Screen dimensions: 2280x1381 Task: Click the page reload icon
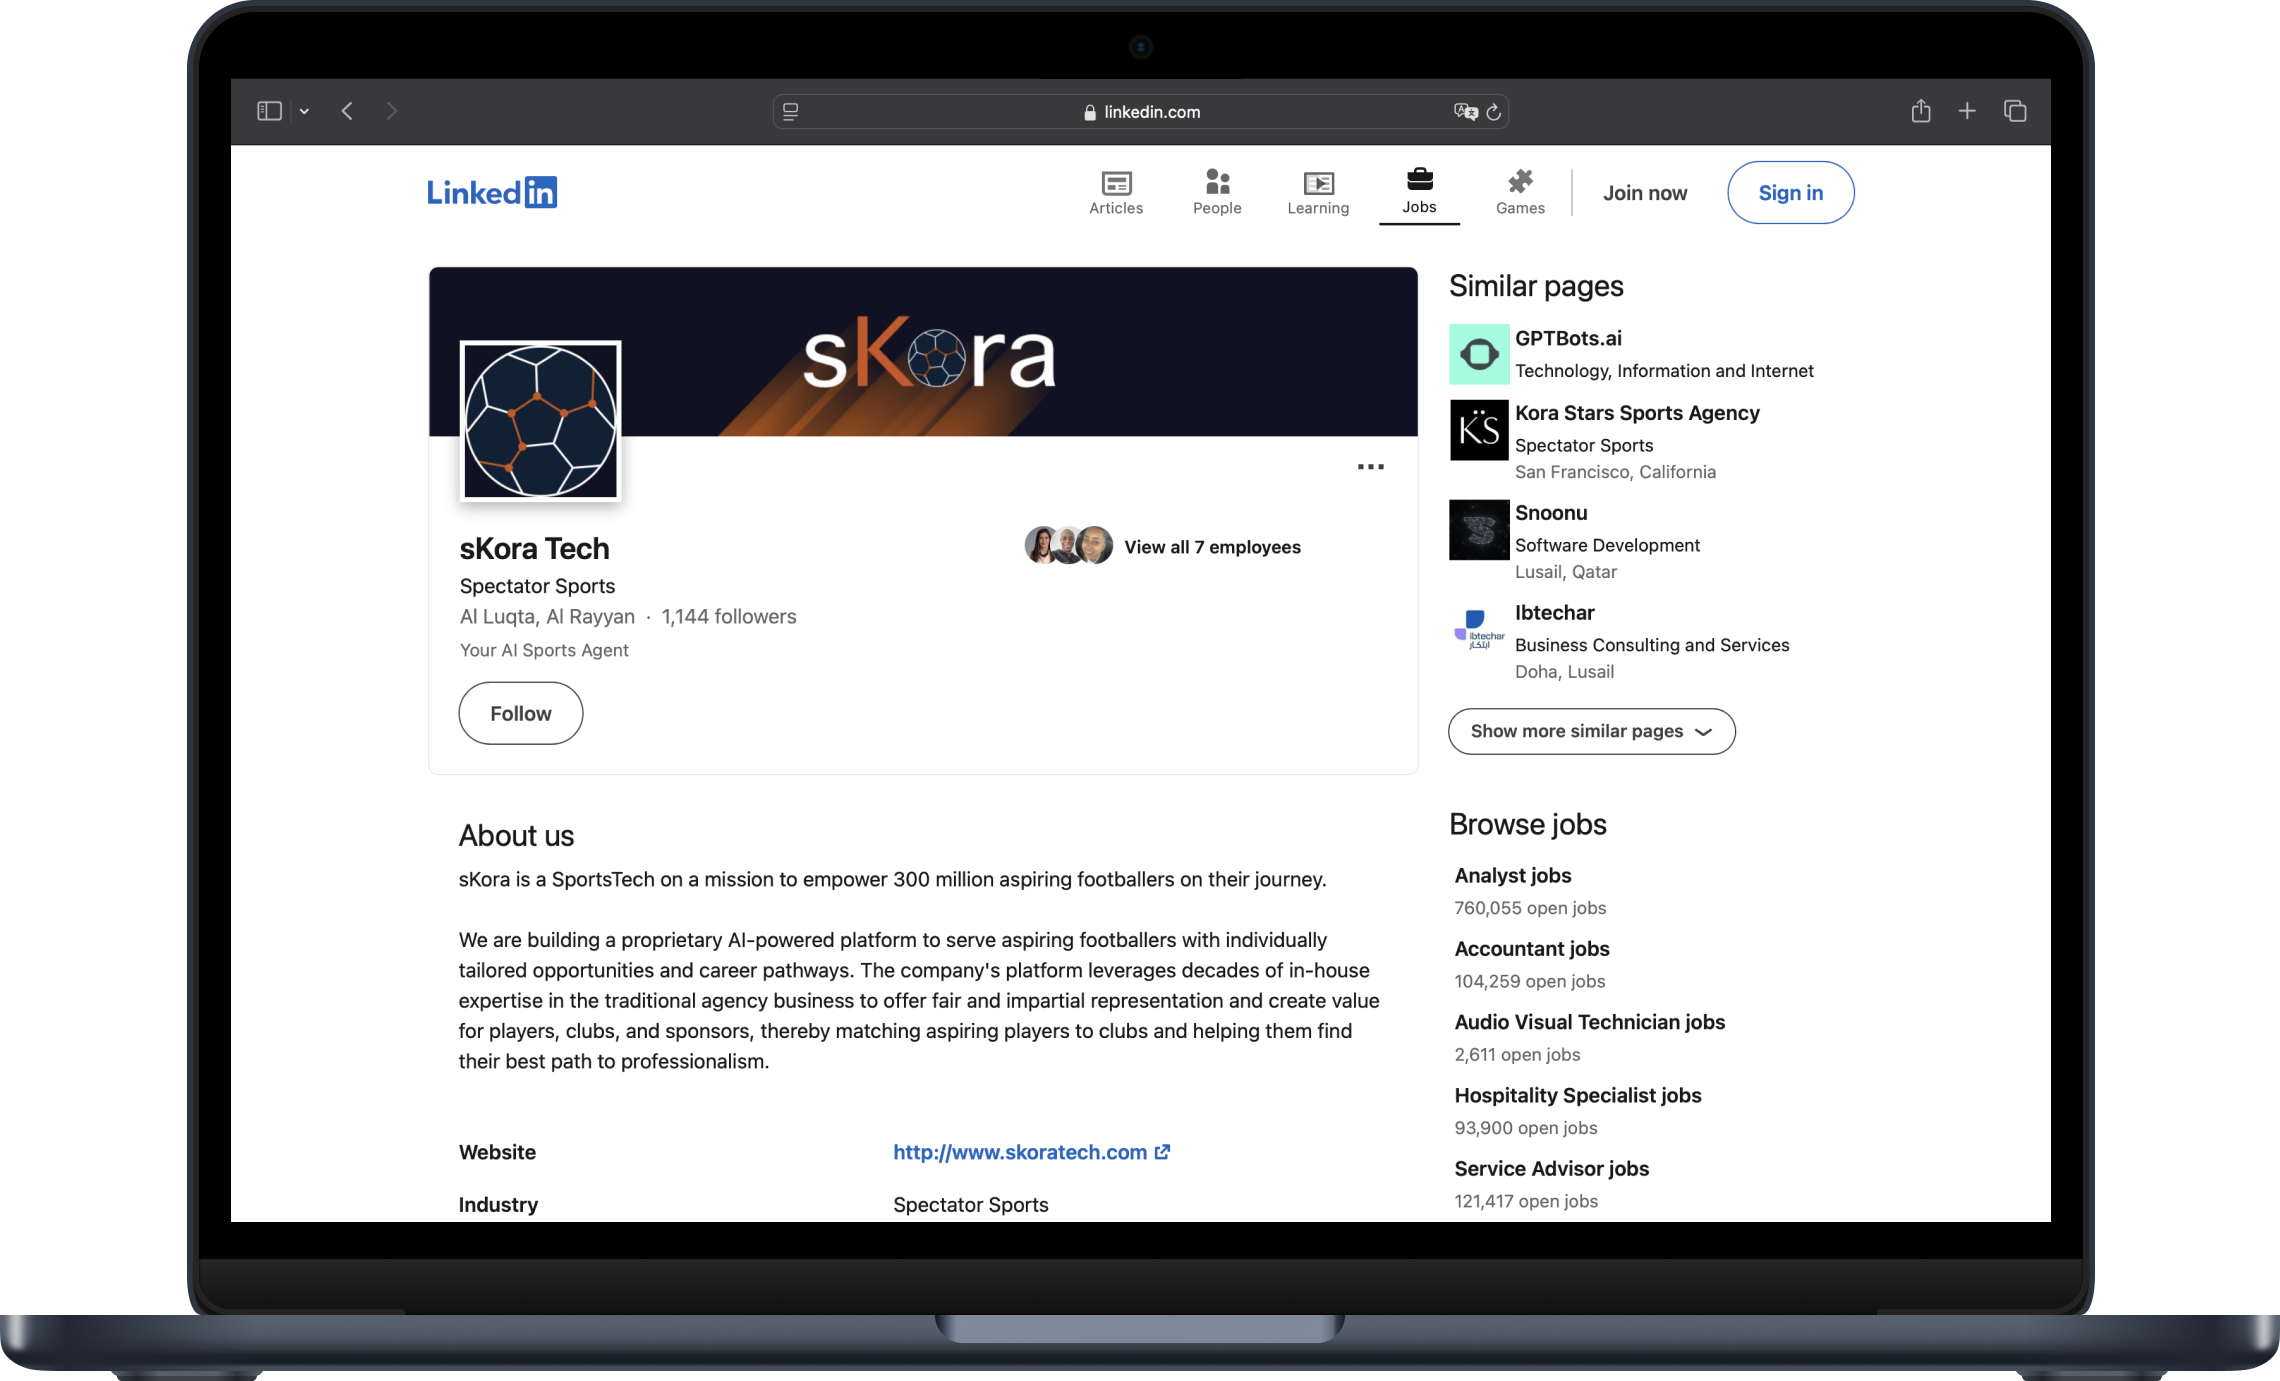click(1493, 112)
